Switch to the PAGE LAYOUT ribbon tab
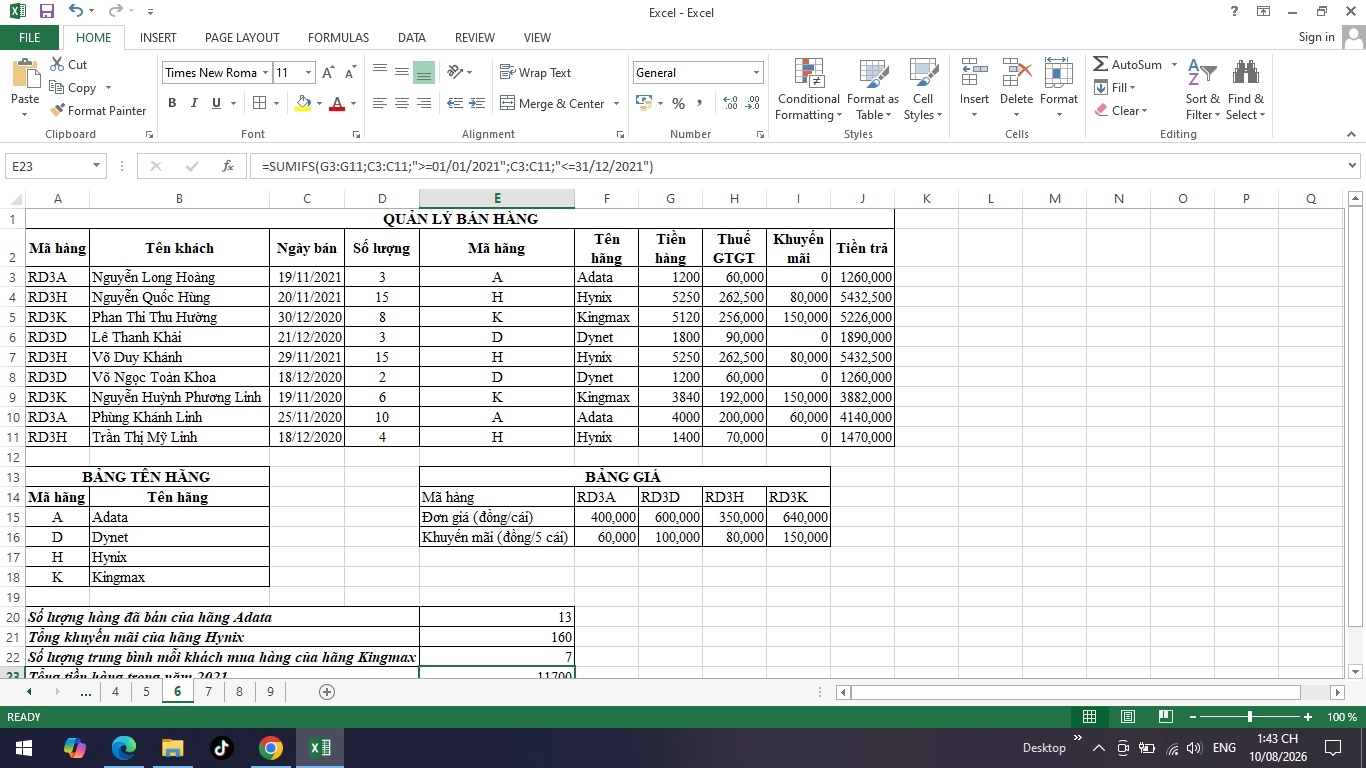Image resolution: width=1366 pixels, height=768 pixels. point(242,38)
